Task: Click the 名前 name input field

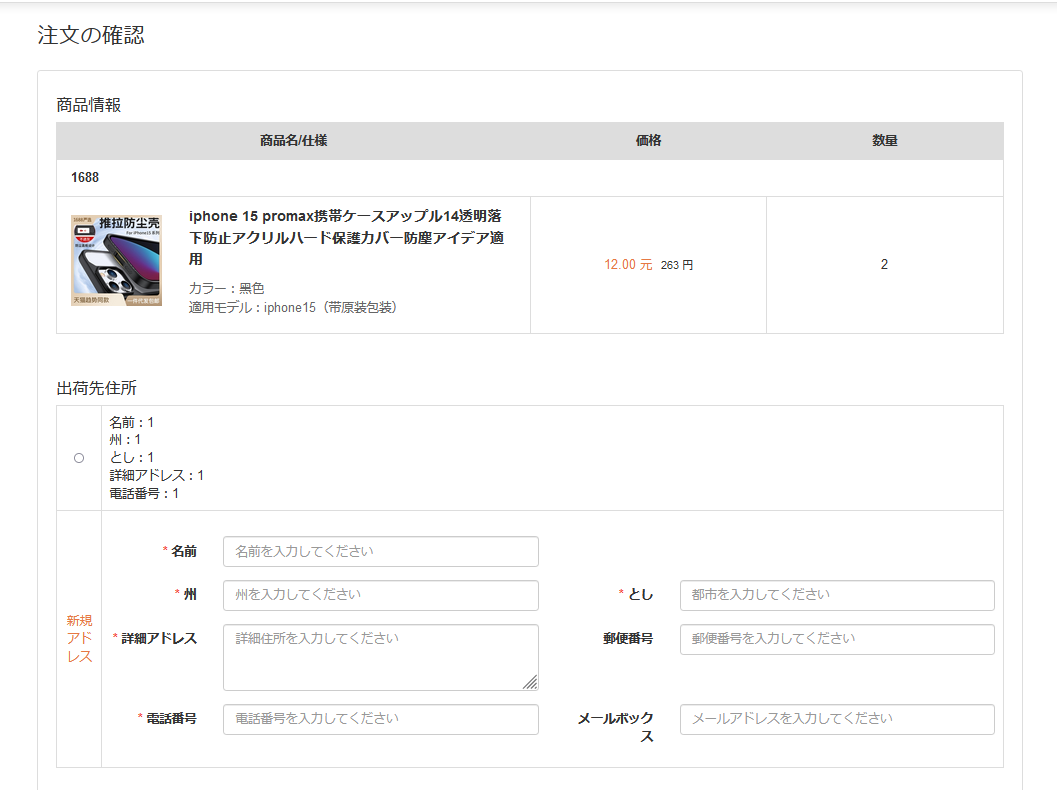Action: 380,551
